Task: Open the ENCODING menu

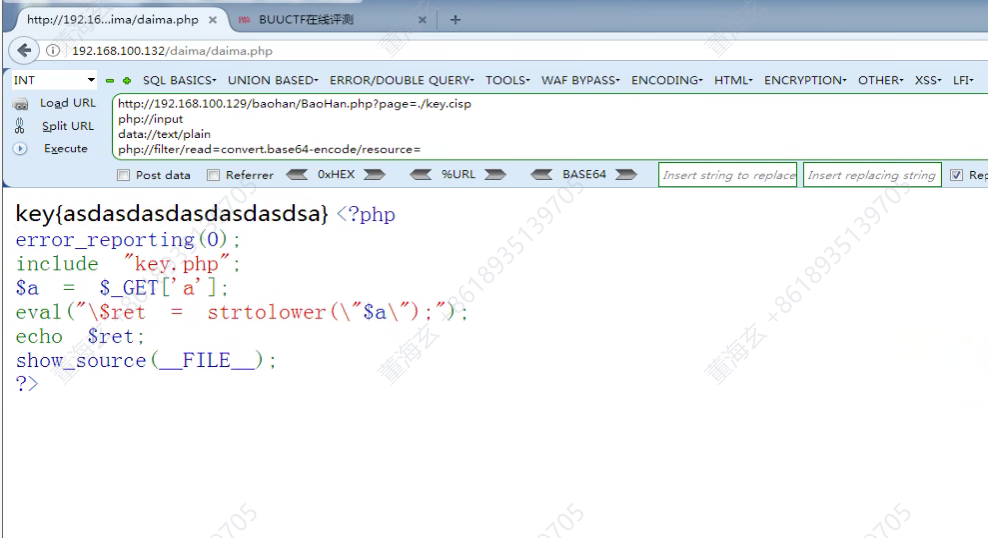Action: pyautogui.click(x=667, y=80)
